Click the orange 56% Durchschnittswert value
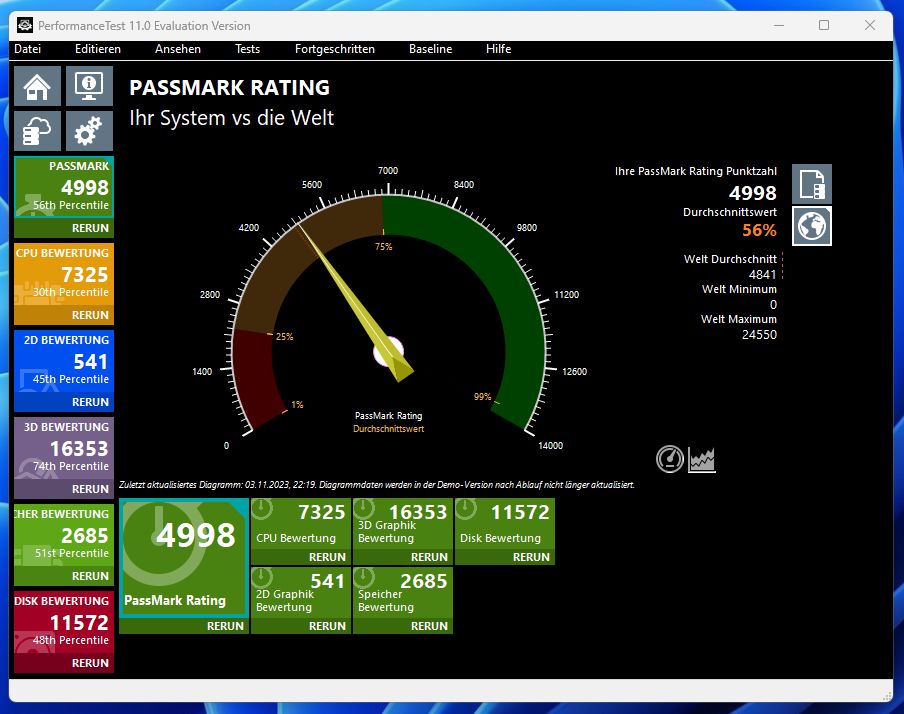 click(x=759, y=231)
